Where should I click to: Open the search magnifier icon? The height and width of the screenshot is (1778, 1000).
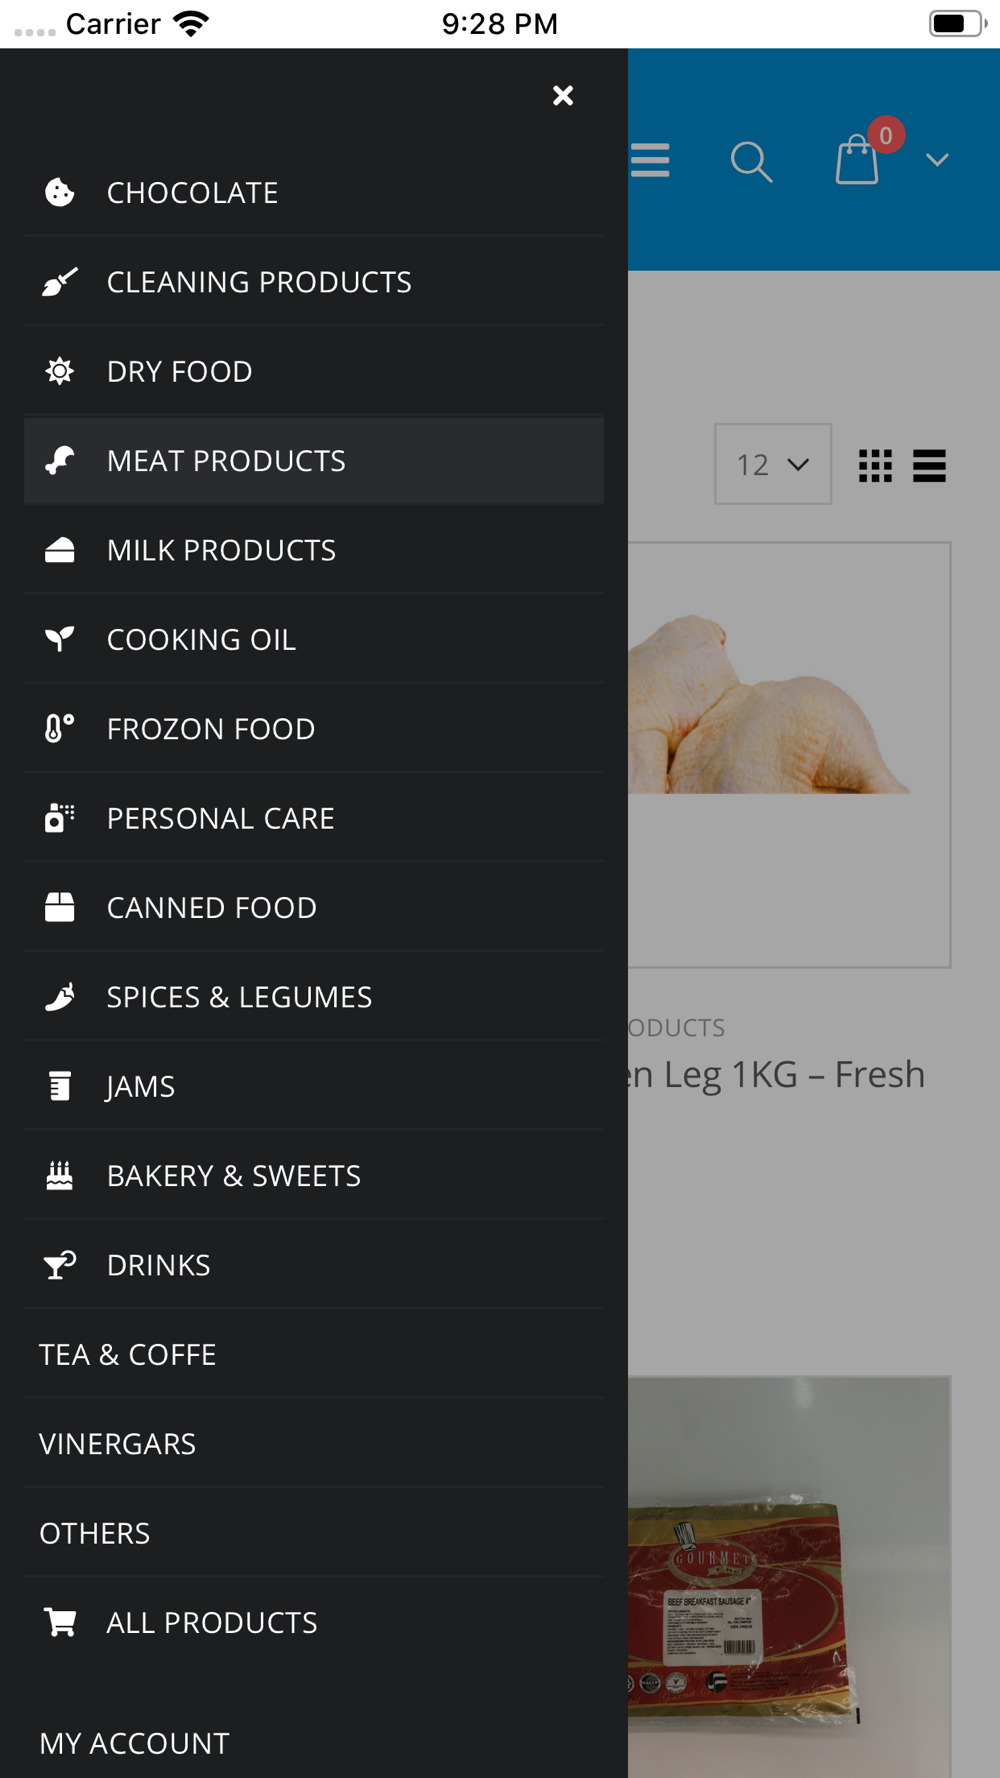coord(751,161)
